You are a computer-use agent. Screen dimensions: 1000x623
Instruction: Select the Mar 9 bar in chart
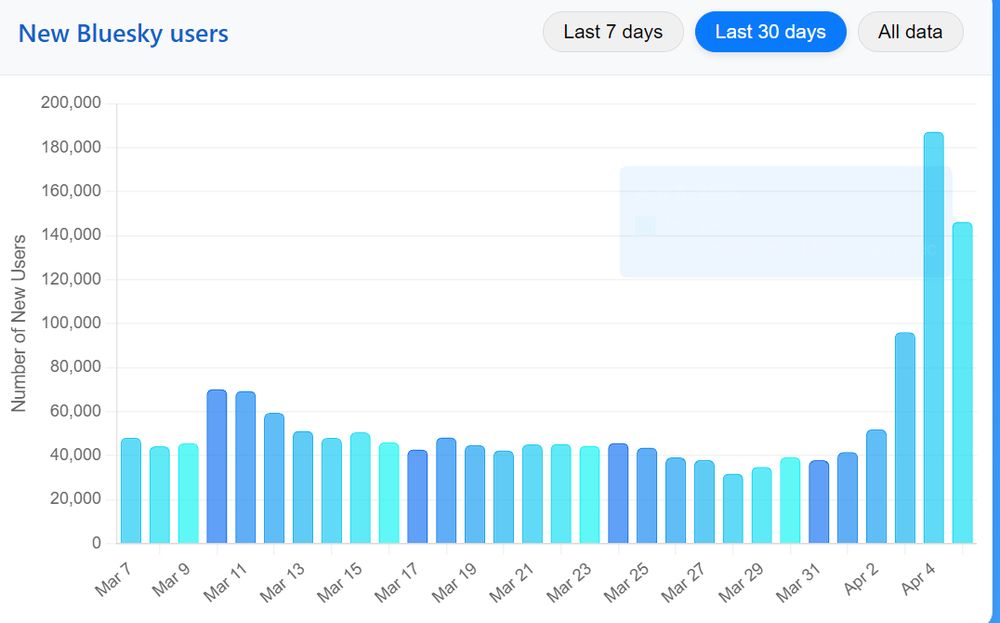188,494
